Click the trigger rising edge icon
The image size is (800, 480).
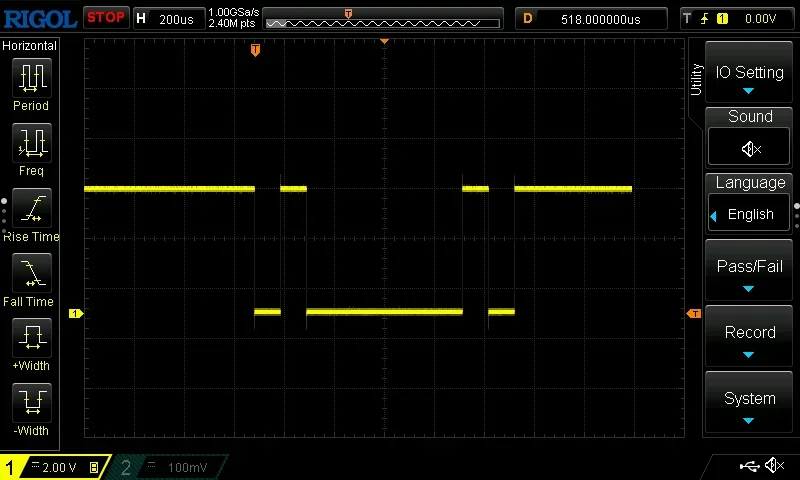pyautogui.click(x=705, y=19)
